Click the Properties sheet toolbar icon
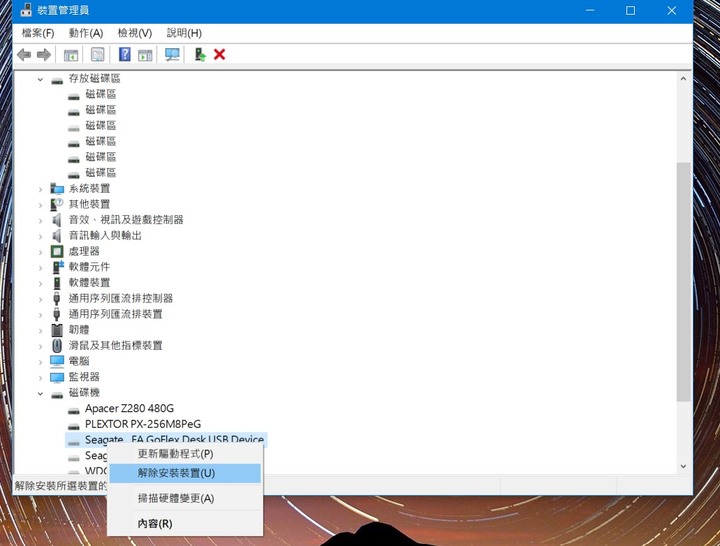The height and width of the screenshot is (546, 720). 97,55
